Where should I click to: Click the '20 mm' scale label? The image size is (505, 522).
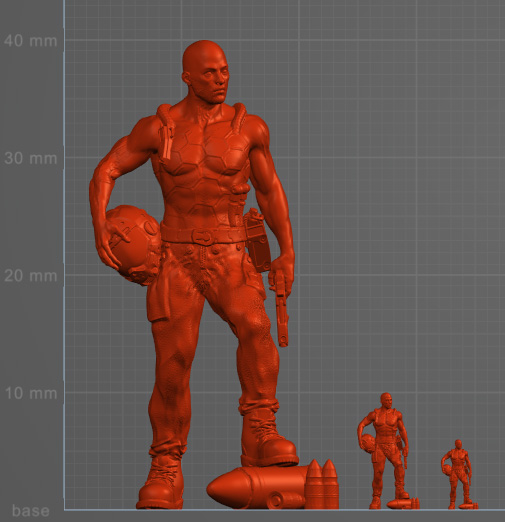[x=30, y=276]
